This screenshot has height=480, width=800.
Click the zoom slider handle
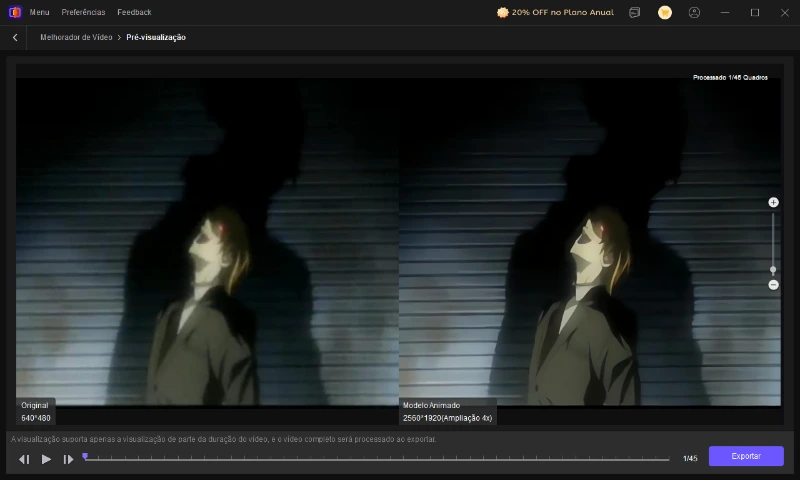click(773, 269)
